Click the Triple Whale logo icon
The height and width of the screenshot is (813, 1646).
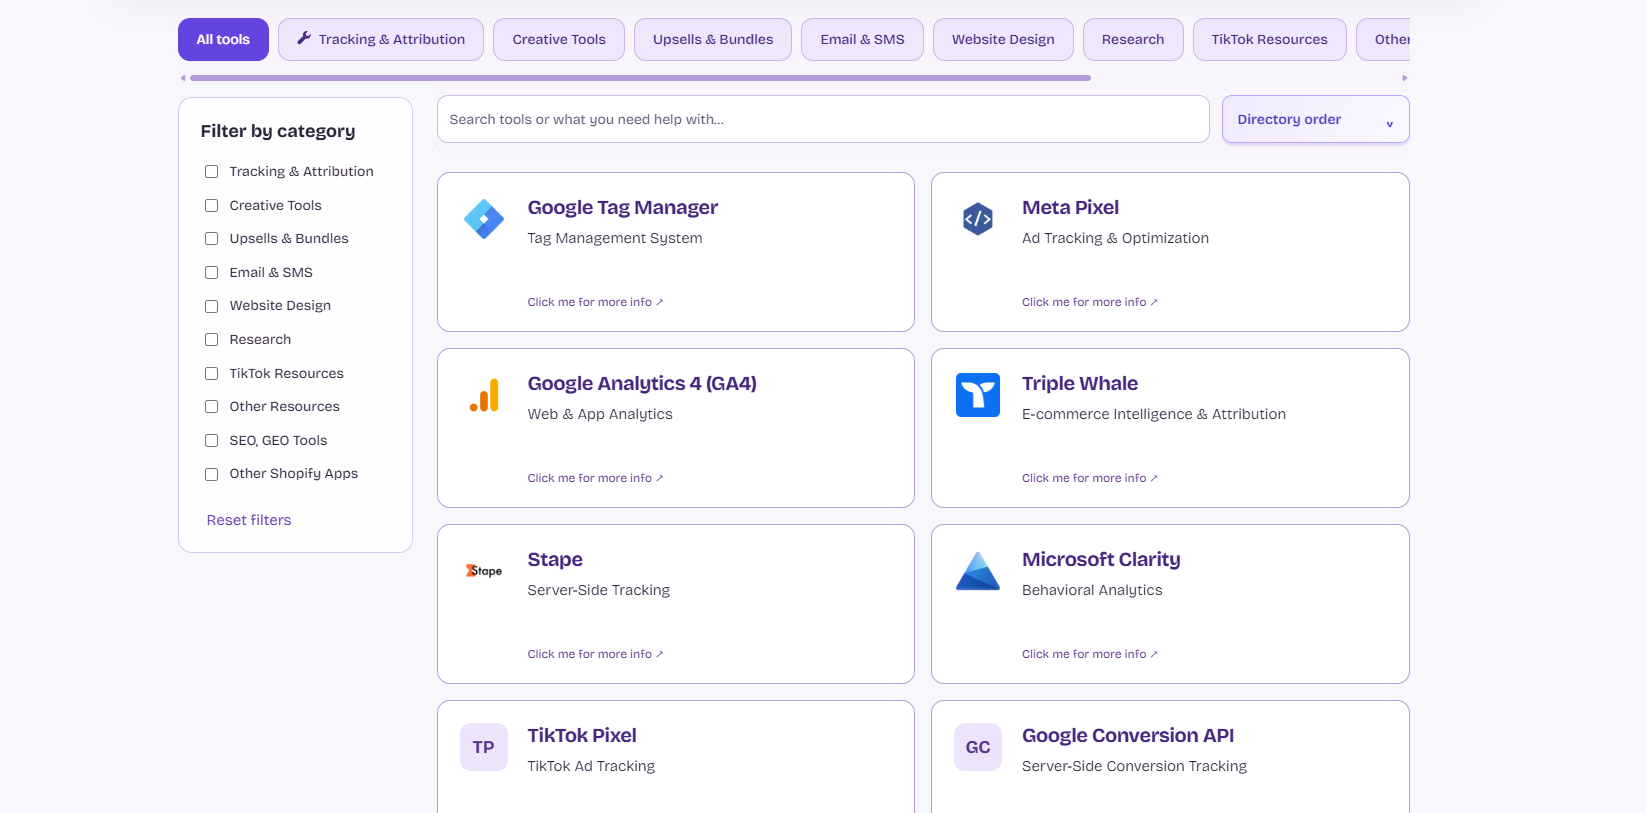(x=978, y=395)
